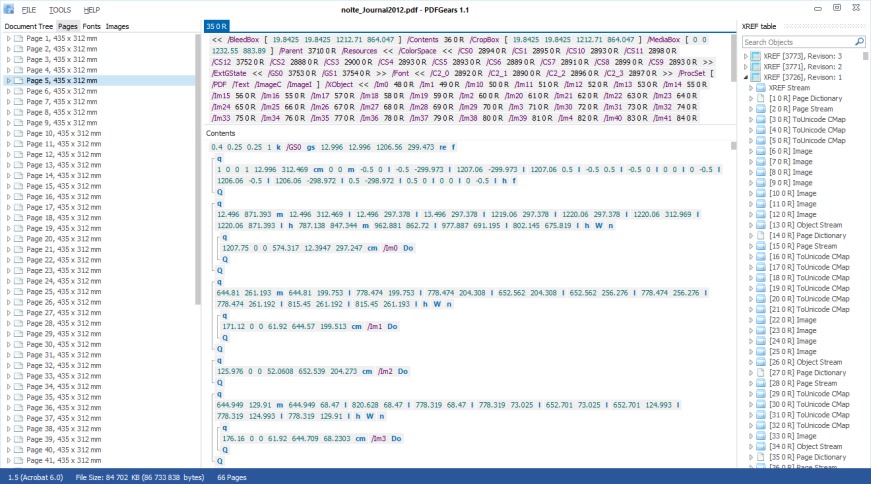871x484 pixels.
Task: Click the icon of XREF Stream entry
Action: (x=762, y=88)
